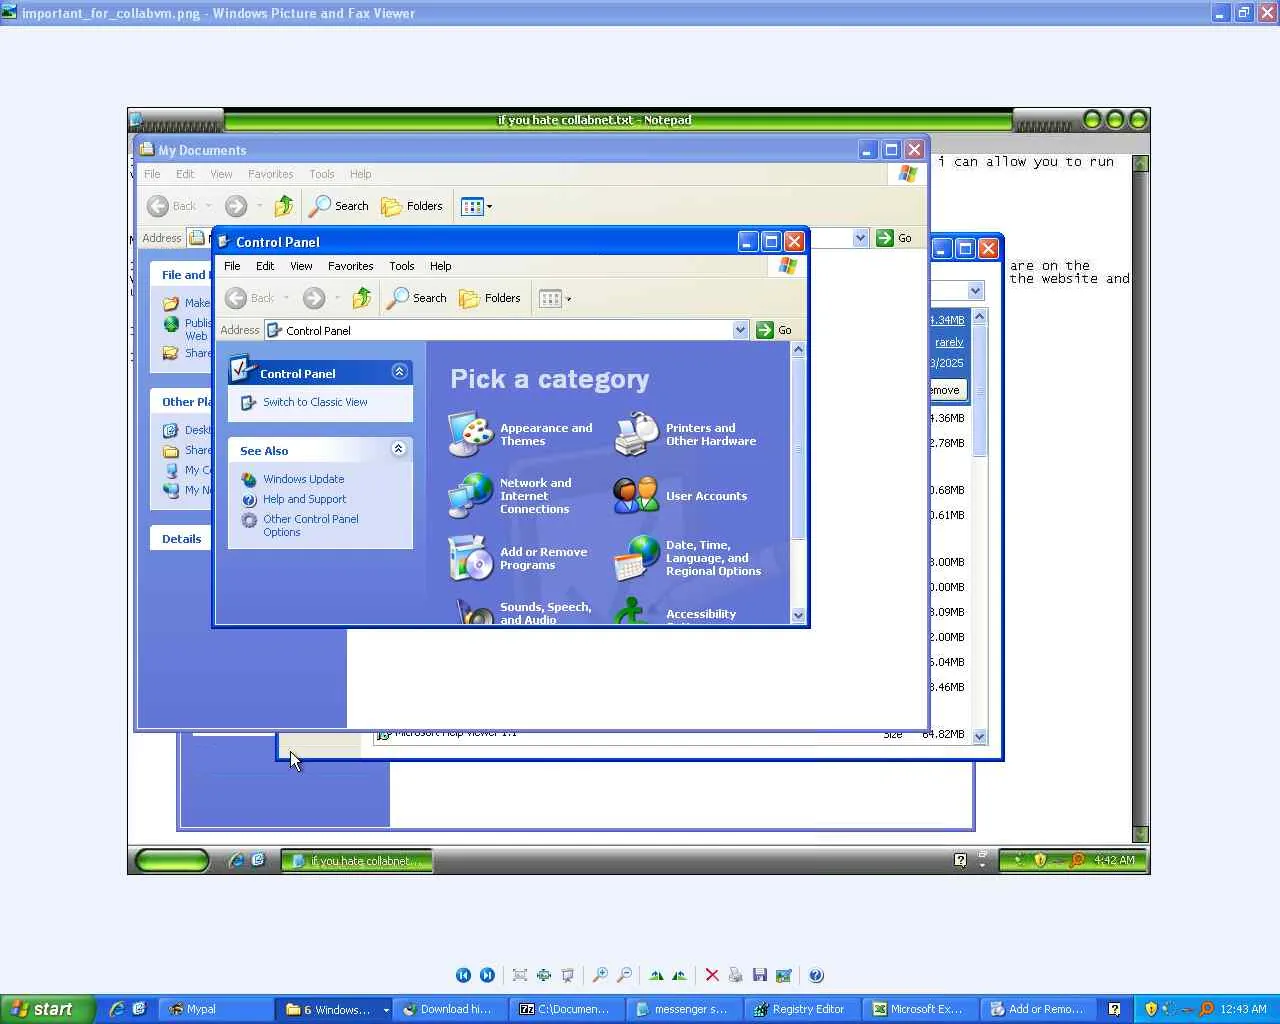Open Tools menu in pictured Control Panel window
Screen dimensions: 1280x1024
pyautogui.click(x=402, y=266)
